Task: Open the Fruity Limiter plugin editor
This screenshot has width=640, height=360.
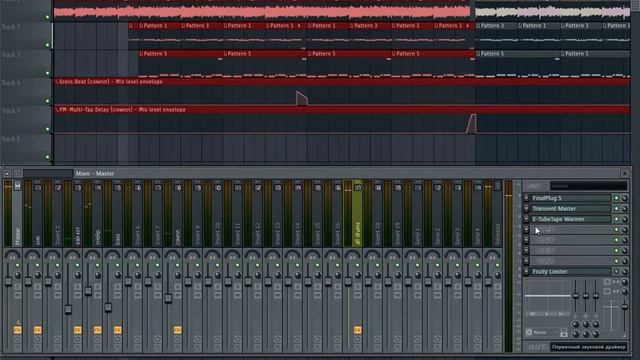Action: coord(571,271)
